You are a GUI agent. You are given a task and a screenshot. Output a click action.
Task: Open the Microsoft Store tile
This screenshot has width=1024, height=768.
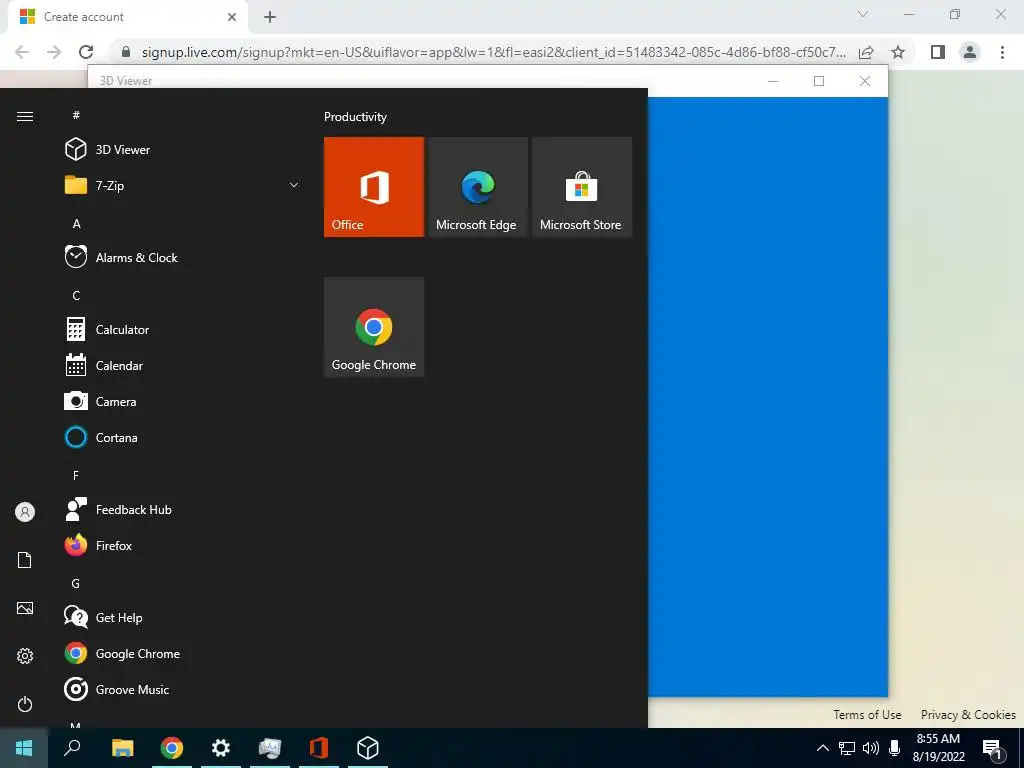582,187
